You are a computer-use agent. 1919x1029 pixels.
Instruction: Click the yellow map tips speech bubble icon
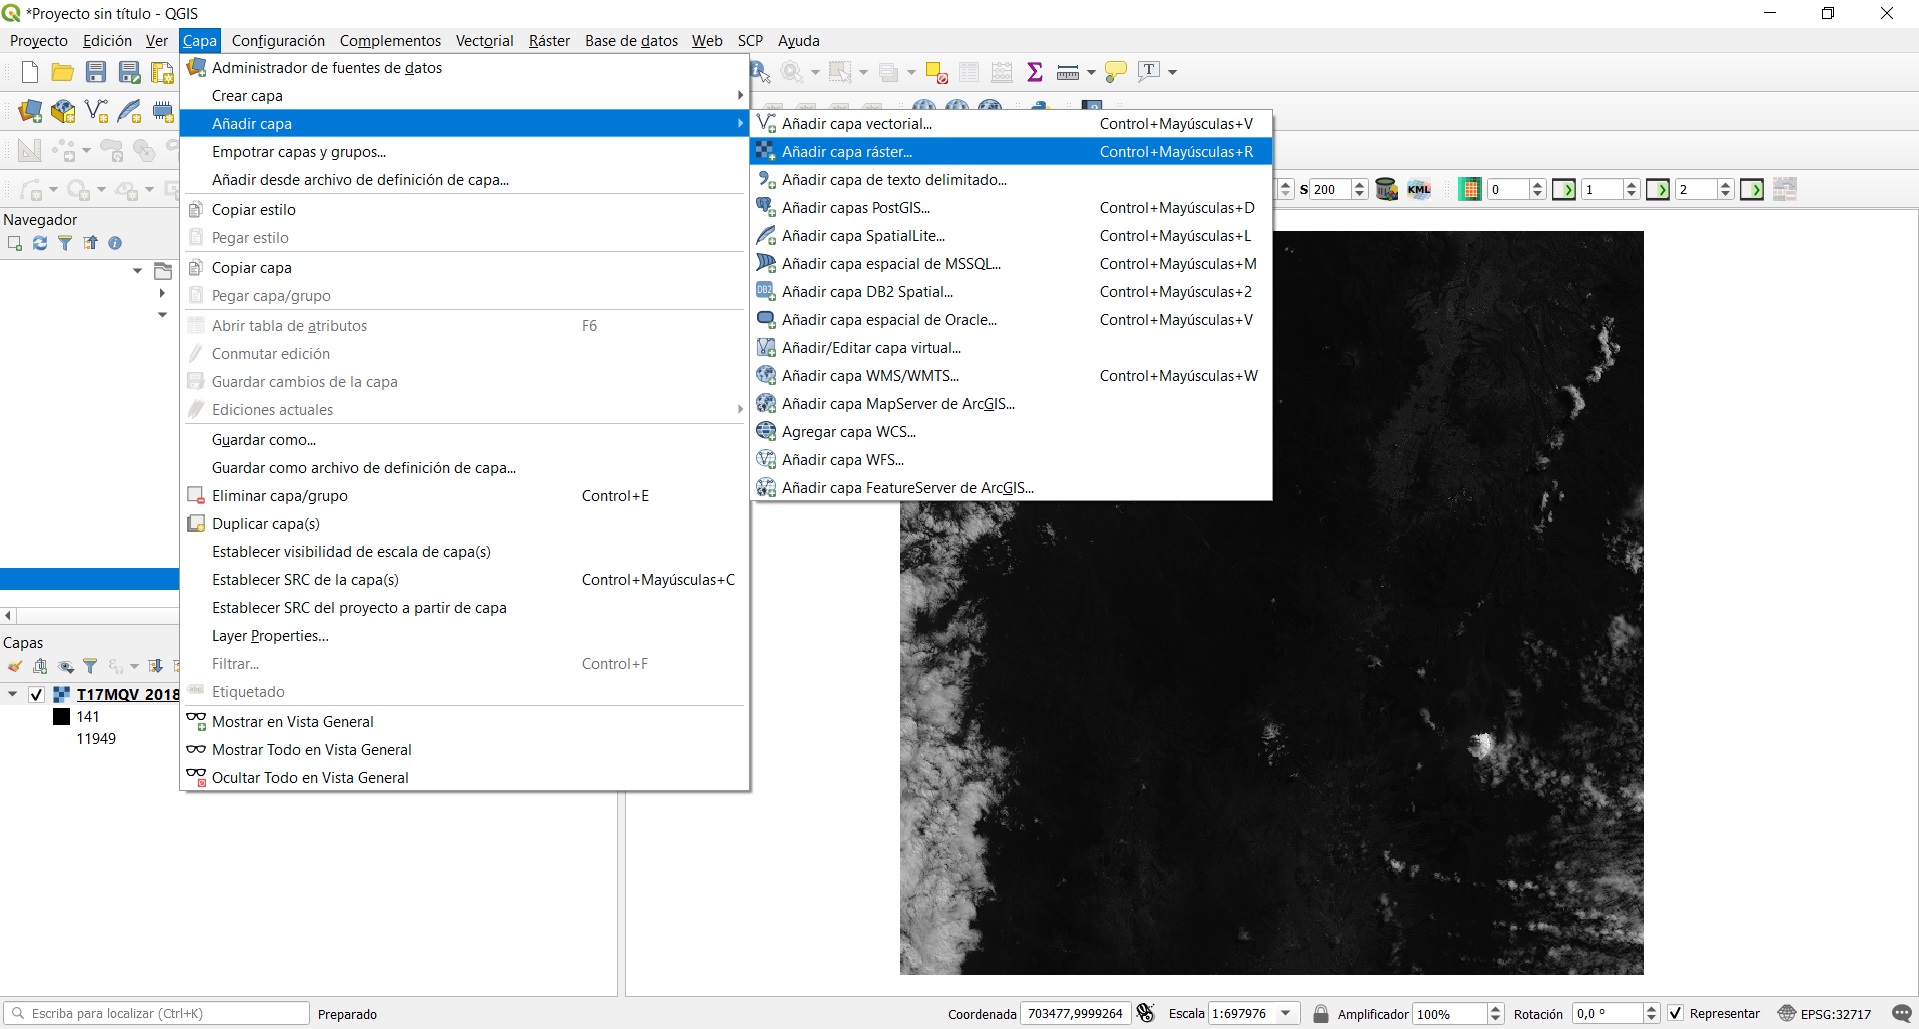click(x=1116, y=72)
